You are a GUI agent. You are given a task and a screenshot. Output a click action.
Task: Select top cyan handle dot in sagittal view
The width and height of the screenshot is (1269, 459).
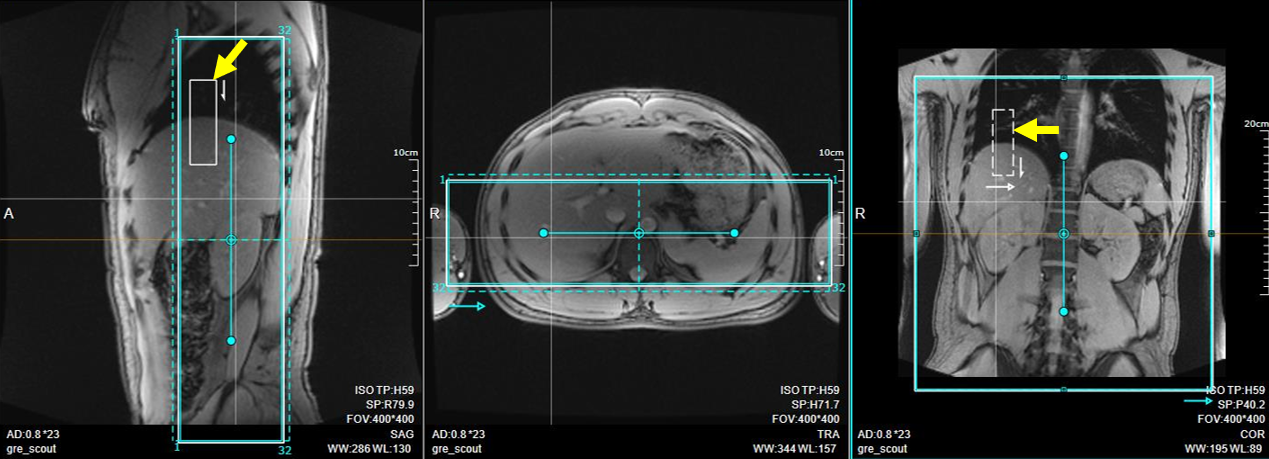tap(231, 139)
